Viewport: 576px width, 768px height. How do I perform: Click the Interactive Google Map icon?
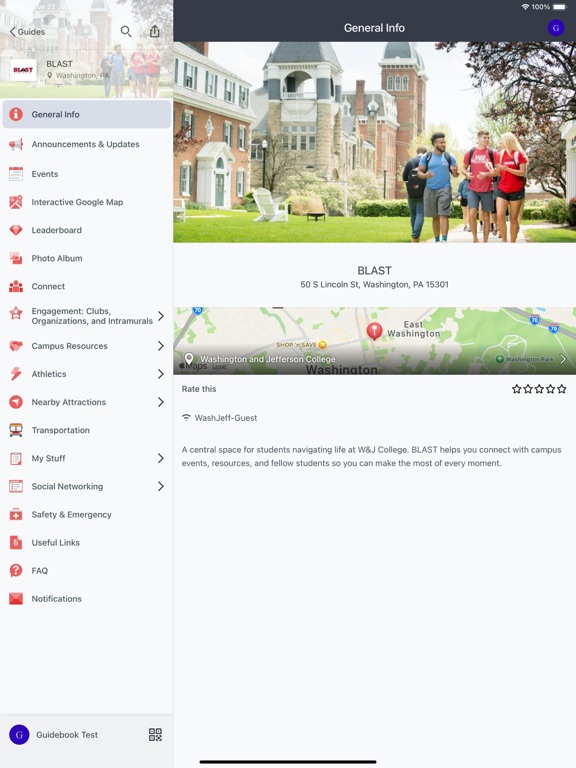click(x=16, y=202)
